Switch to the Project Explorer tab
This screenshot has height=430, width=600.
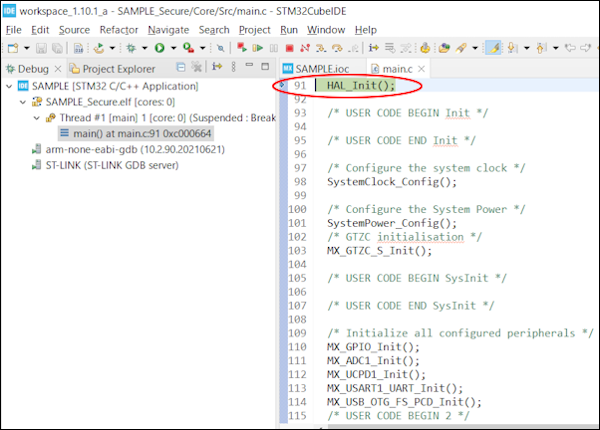point(117,69)
